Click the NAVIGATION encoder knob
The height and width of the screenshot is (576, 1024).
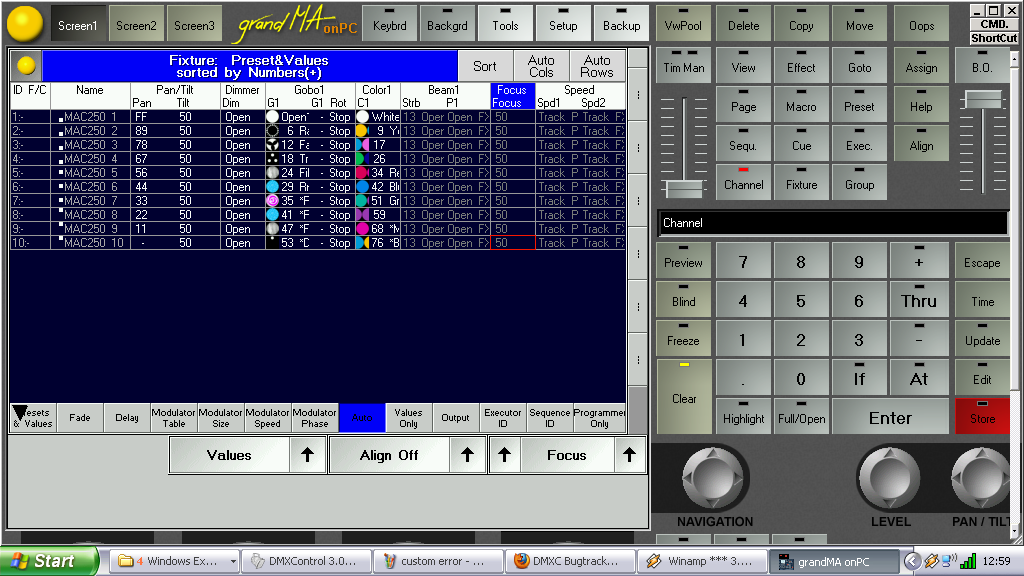[714, 478]
